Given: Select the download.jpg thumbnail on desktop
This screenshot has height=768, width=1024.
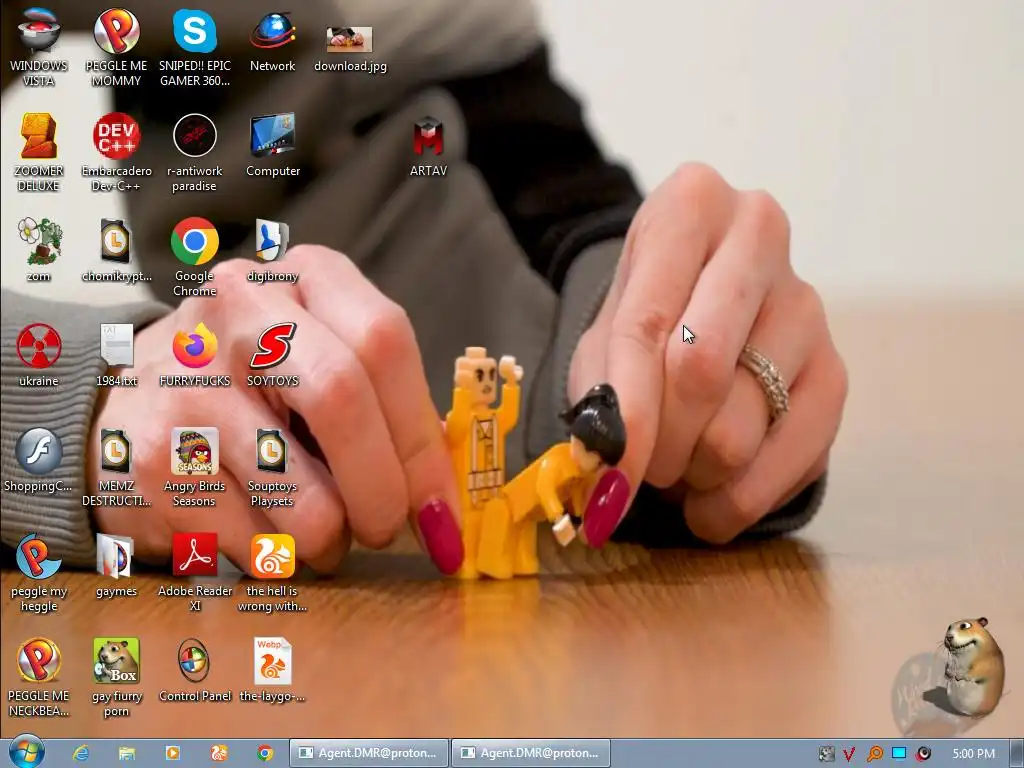Looking at the screenshot, I should pyautogui.click(x=350, y=48).
